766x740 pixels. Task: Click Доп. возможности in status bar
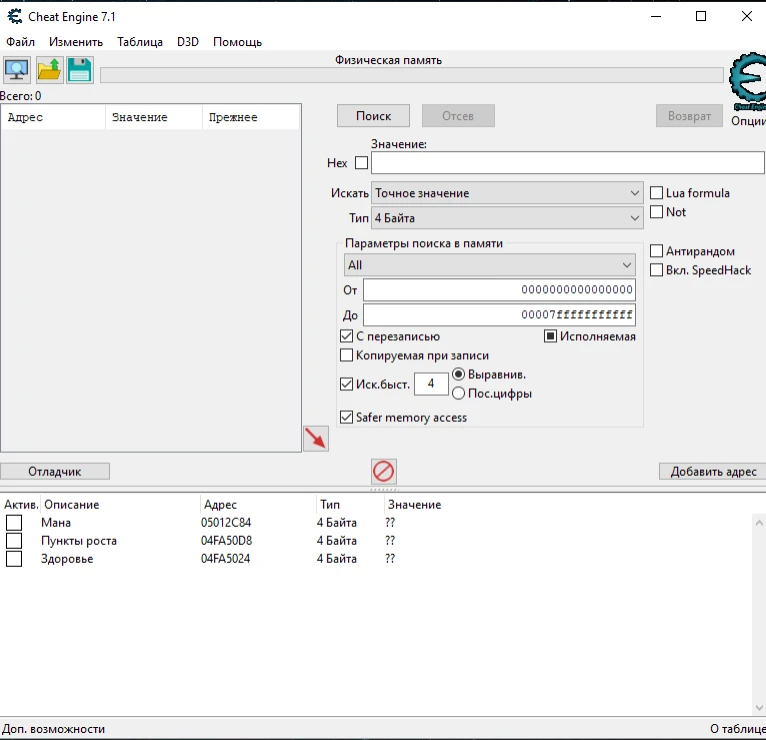click(x=53, y=729)
